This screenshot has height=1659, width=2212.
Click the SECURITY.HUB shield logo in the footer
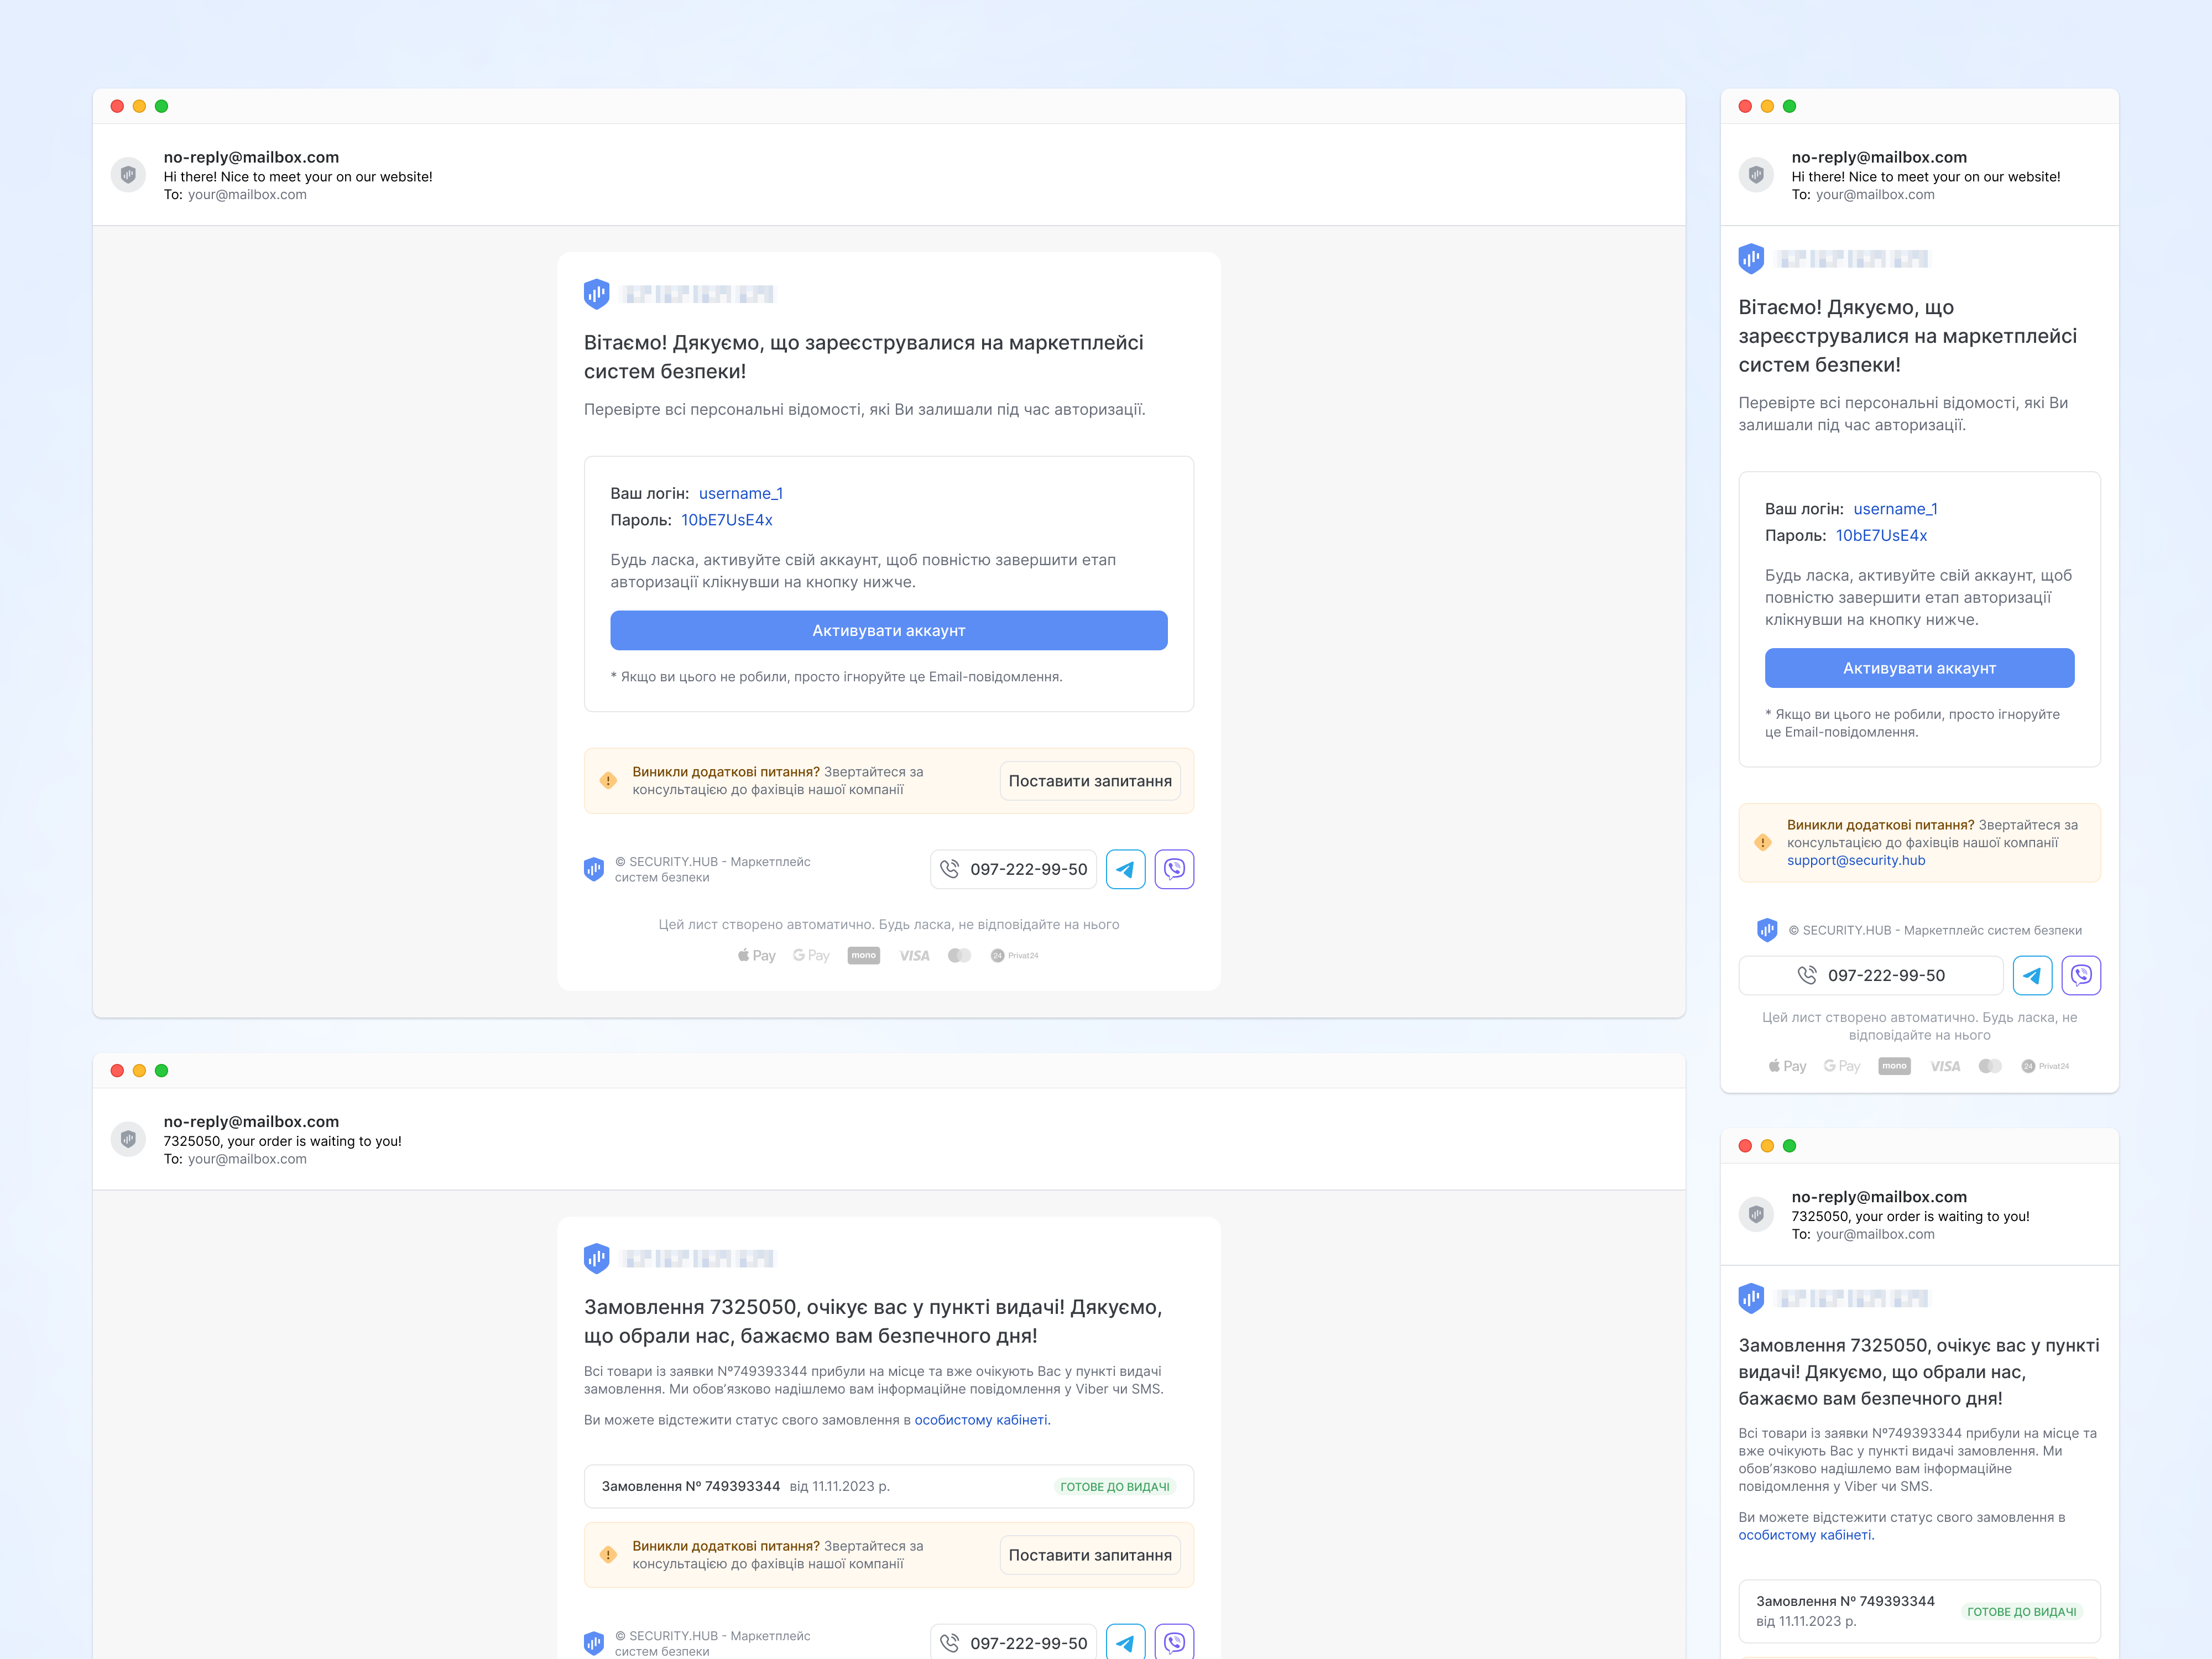[595, 869]
